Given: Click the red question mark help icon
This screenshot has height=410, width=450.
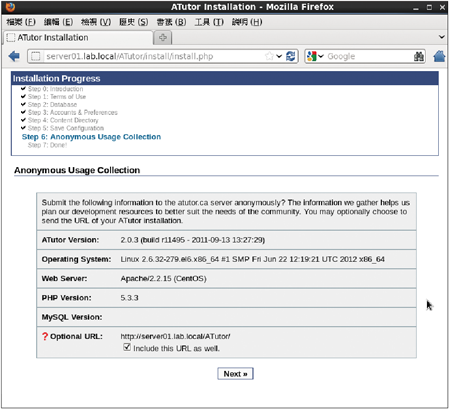Looking at the screenshot, I should (x=45, y=336).
